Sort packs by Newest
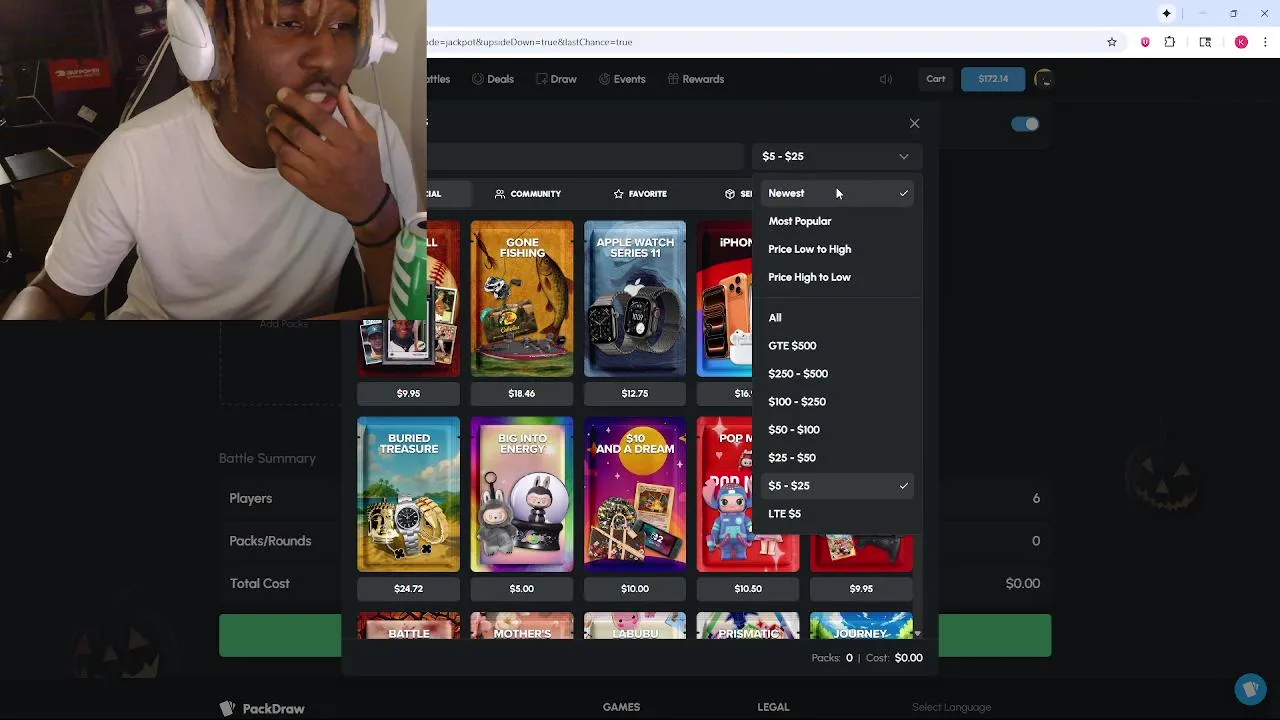 point(835,193)
